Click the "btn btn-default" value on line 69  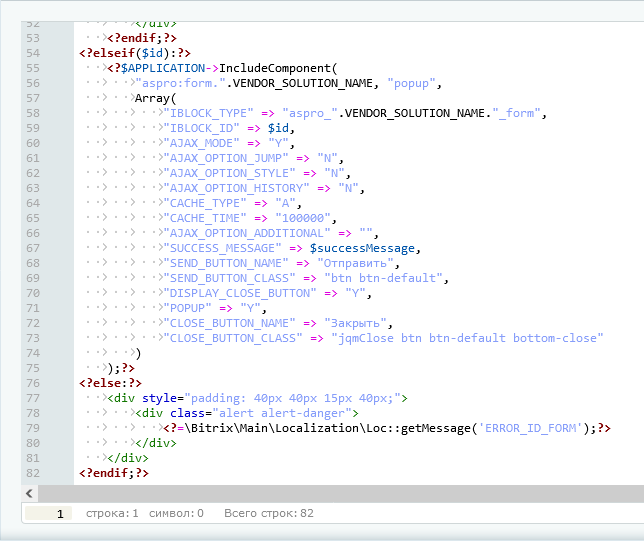[x=384, y=278]
